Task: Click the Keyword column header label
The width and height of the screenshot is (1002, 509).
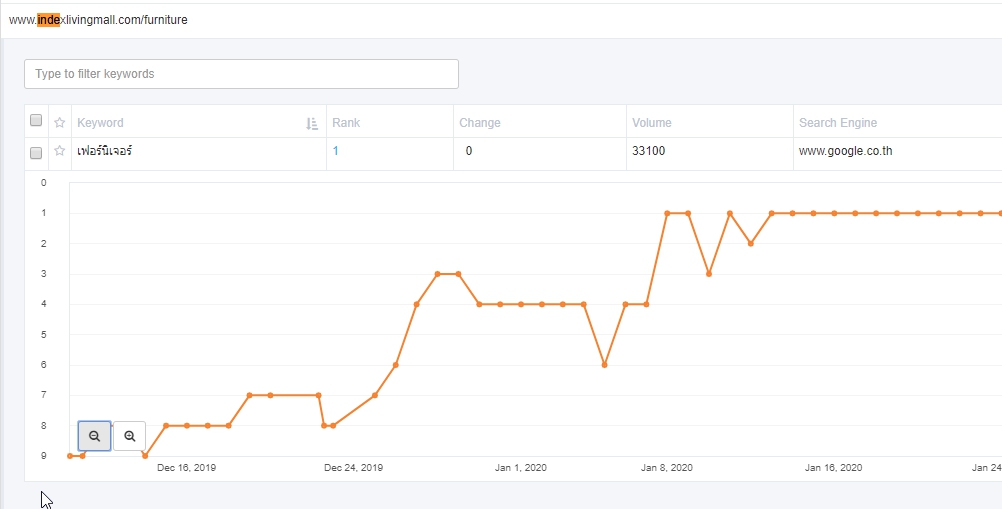Action: 101,123
